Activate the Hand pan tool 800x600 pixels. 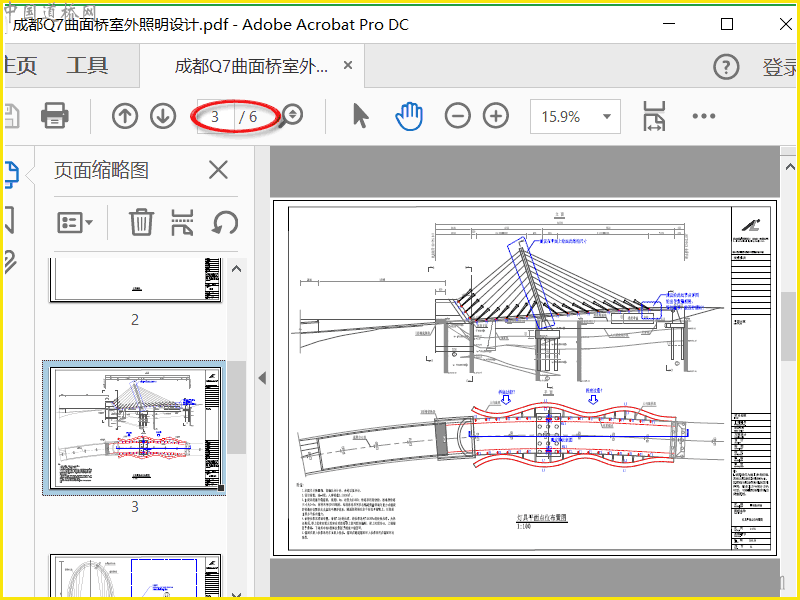click(409, 116)
